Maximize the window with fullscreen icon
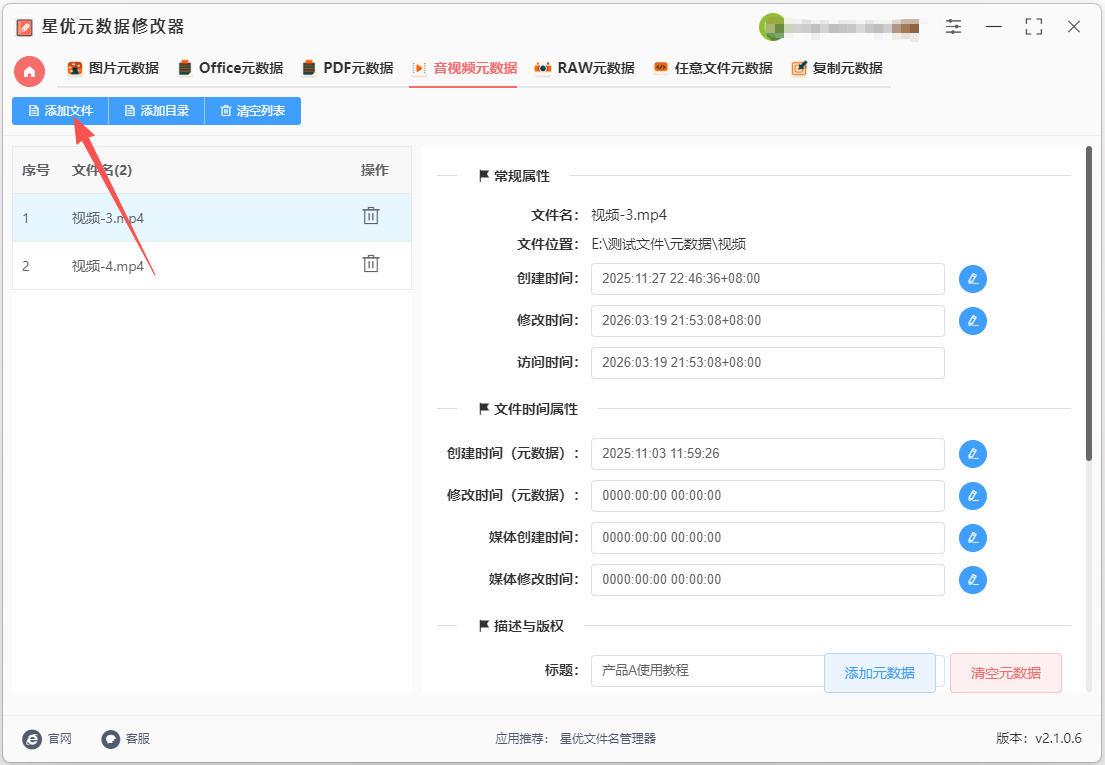 coord(1033,27)
